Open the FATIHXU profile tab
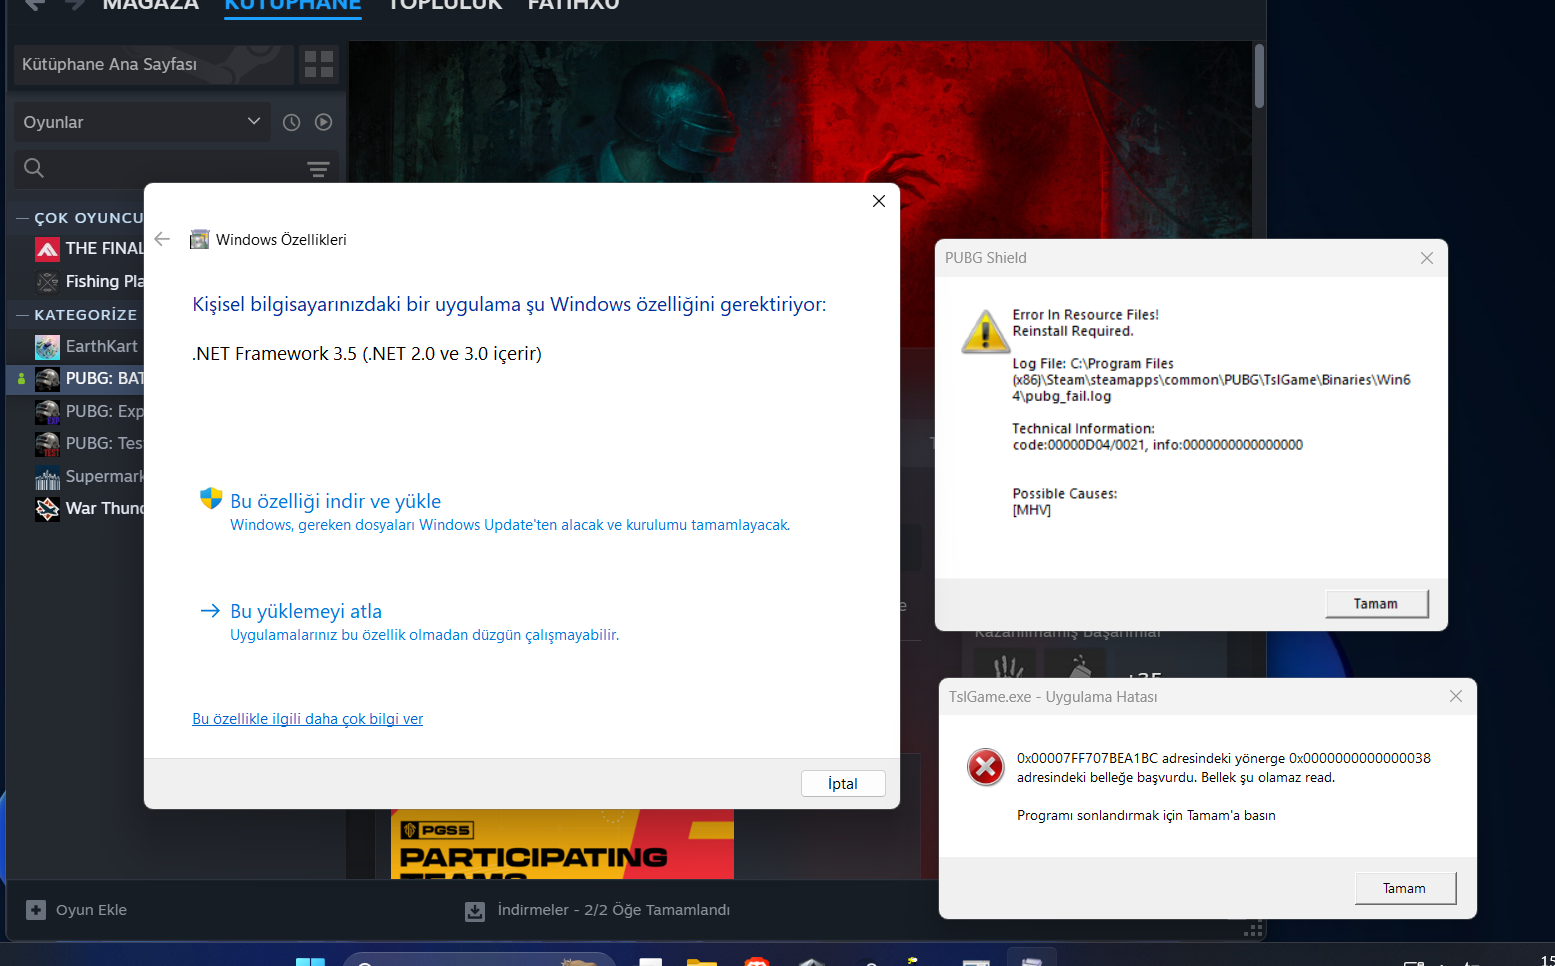Viewport: 1555px width, 966px height. 574,5
